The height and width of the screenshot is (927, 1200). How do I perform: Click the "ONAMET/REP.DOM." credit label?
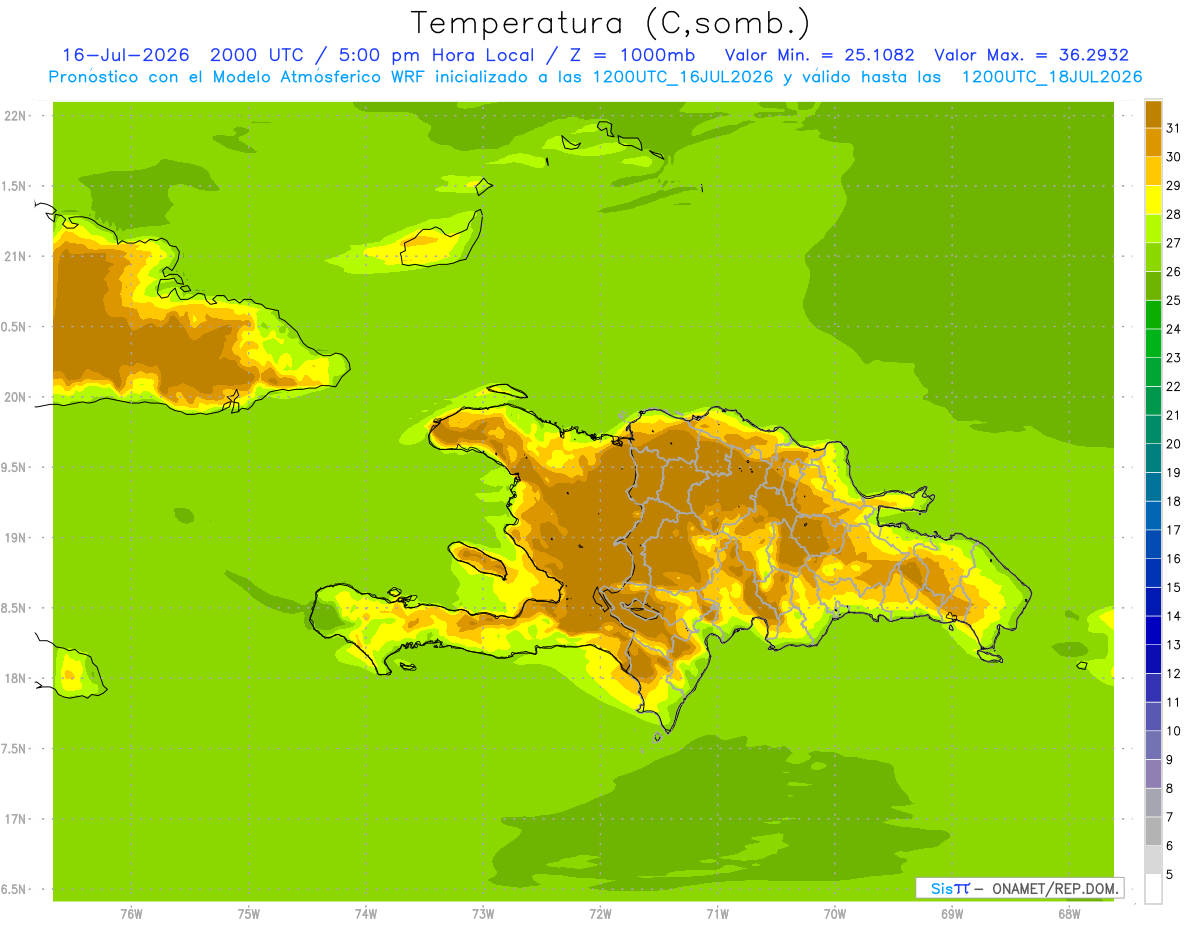point(1056,888)
